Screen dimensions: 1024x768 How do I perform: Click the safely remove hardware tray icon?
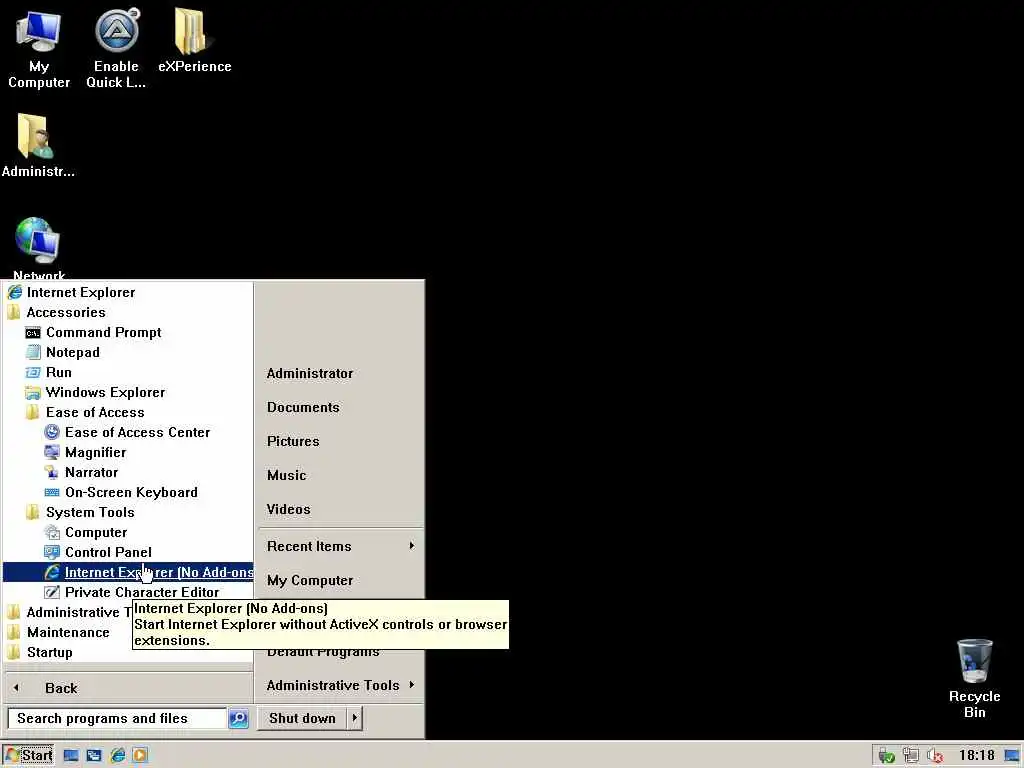(886, 756)
